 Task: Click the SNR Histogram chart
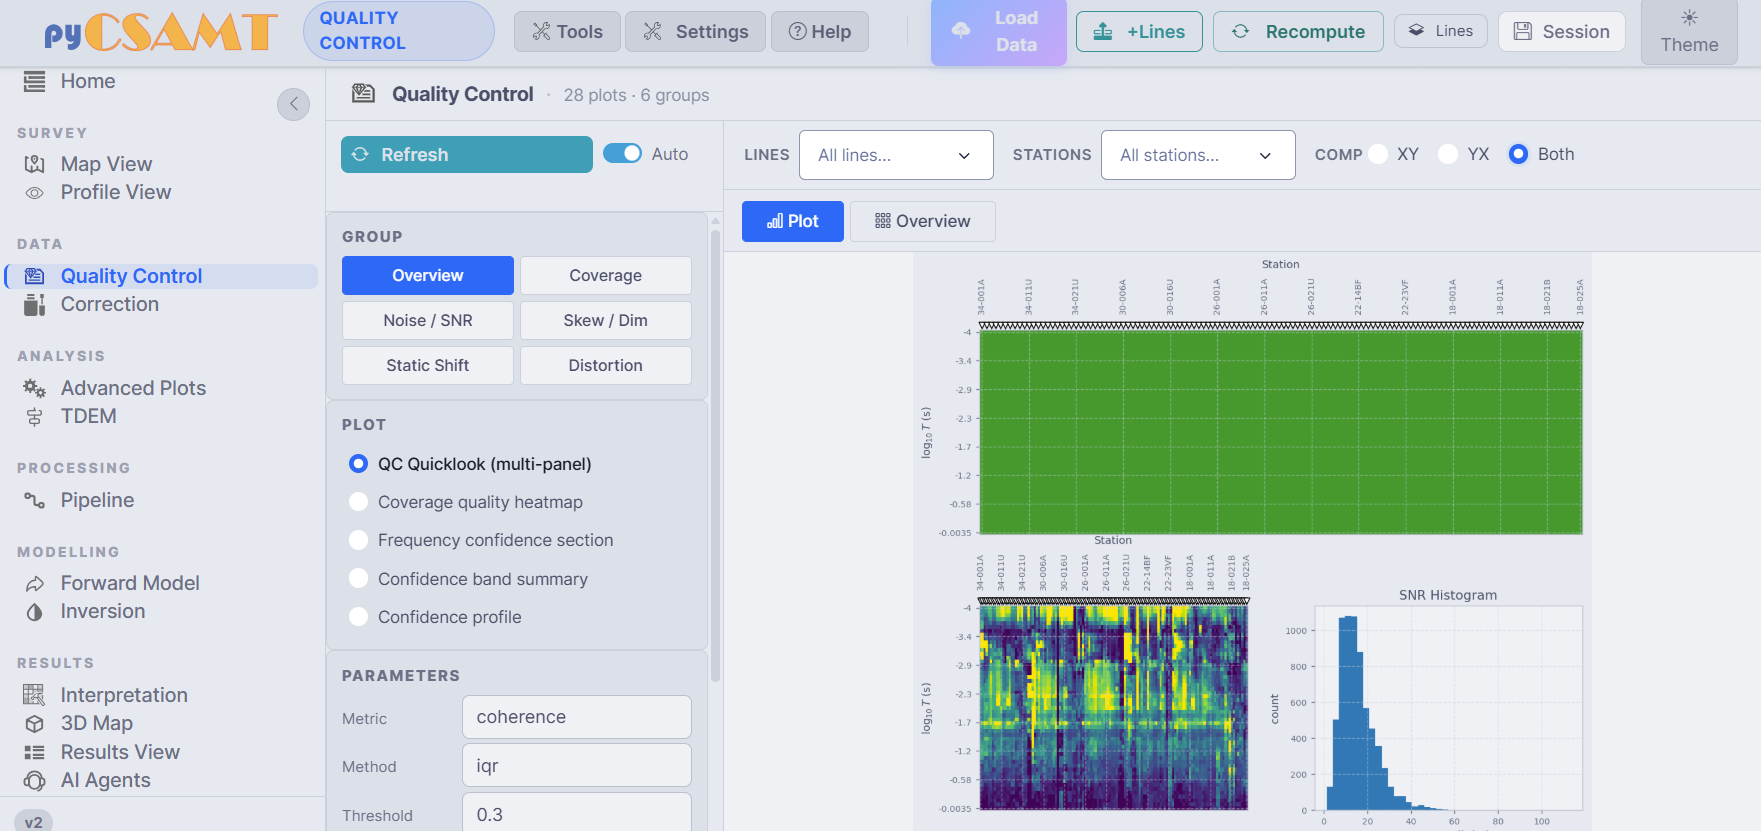(x=1448, y=708)
